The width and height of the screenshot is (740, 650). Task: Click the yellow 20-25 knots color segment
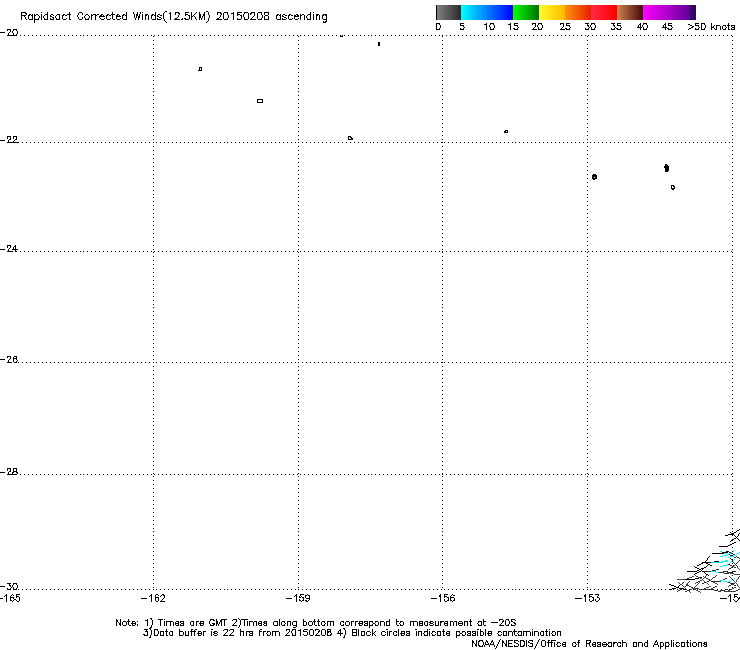click(552, 12)
